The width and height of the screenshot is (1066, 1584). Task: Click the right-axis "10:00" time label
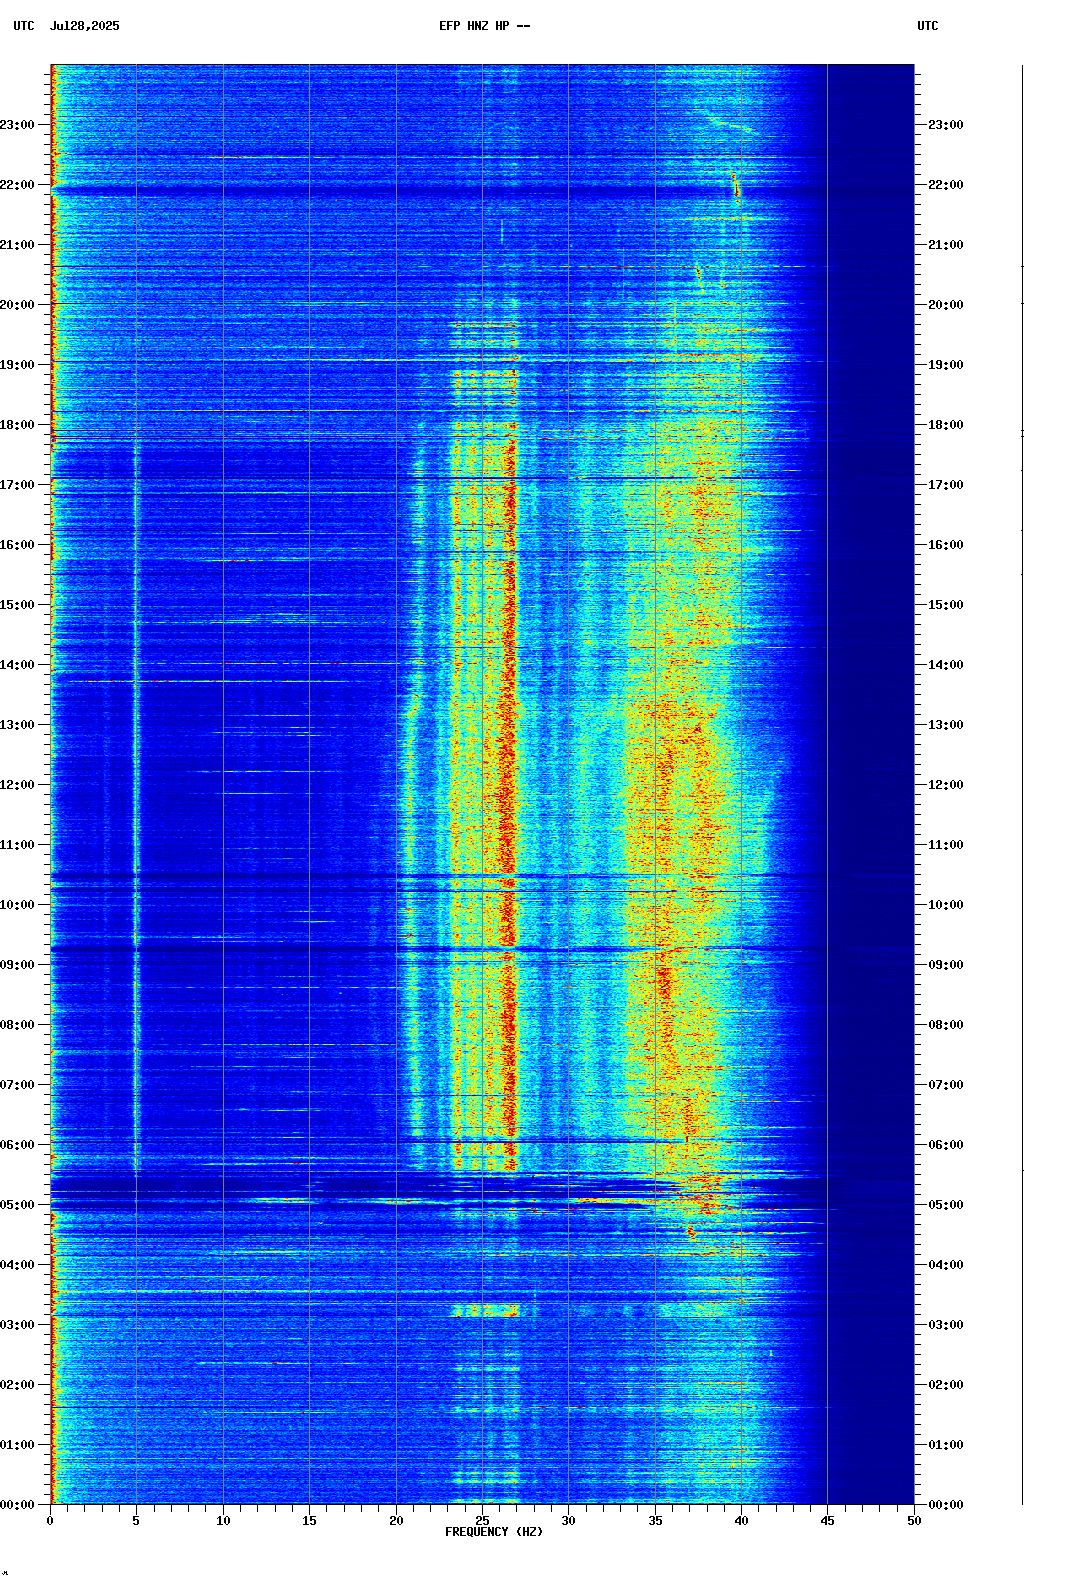(946, 905)
